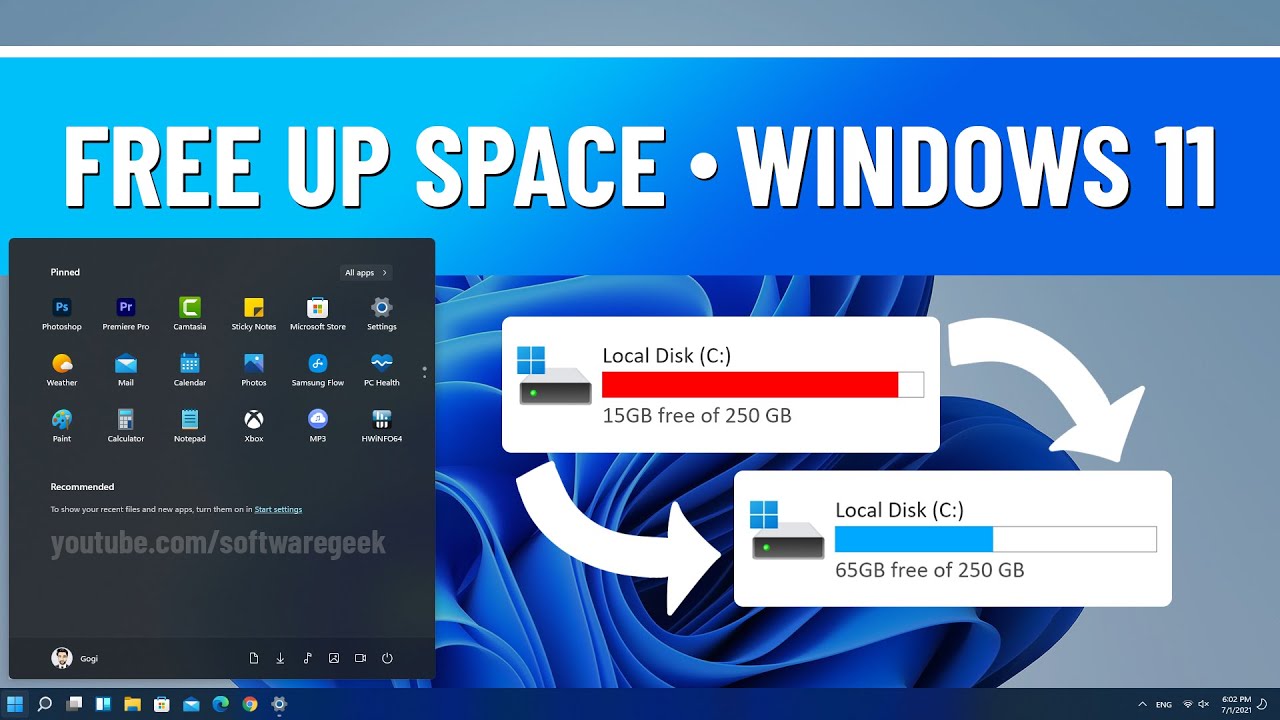This screenshot has width=1280, height=720.
Task: Open Music folder icon in Start footer
Action: pyautogui.click(x=307, y=658)
